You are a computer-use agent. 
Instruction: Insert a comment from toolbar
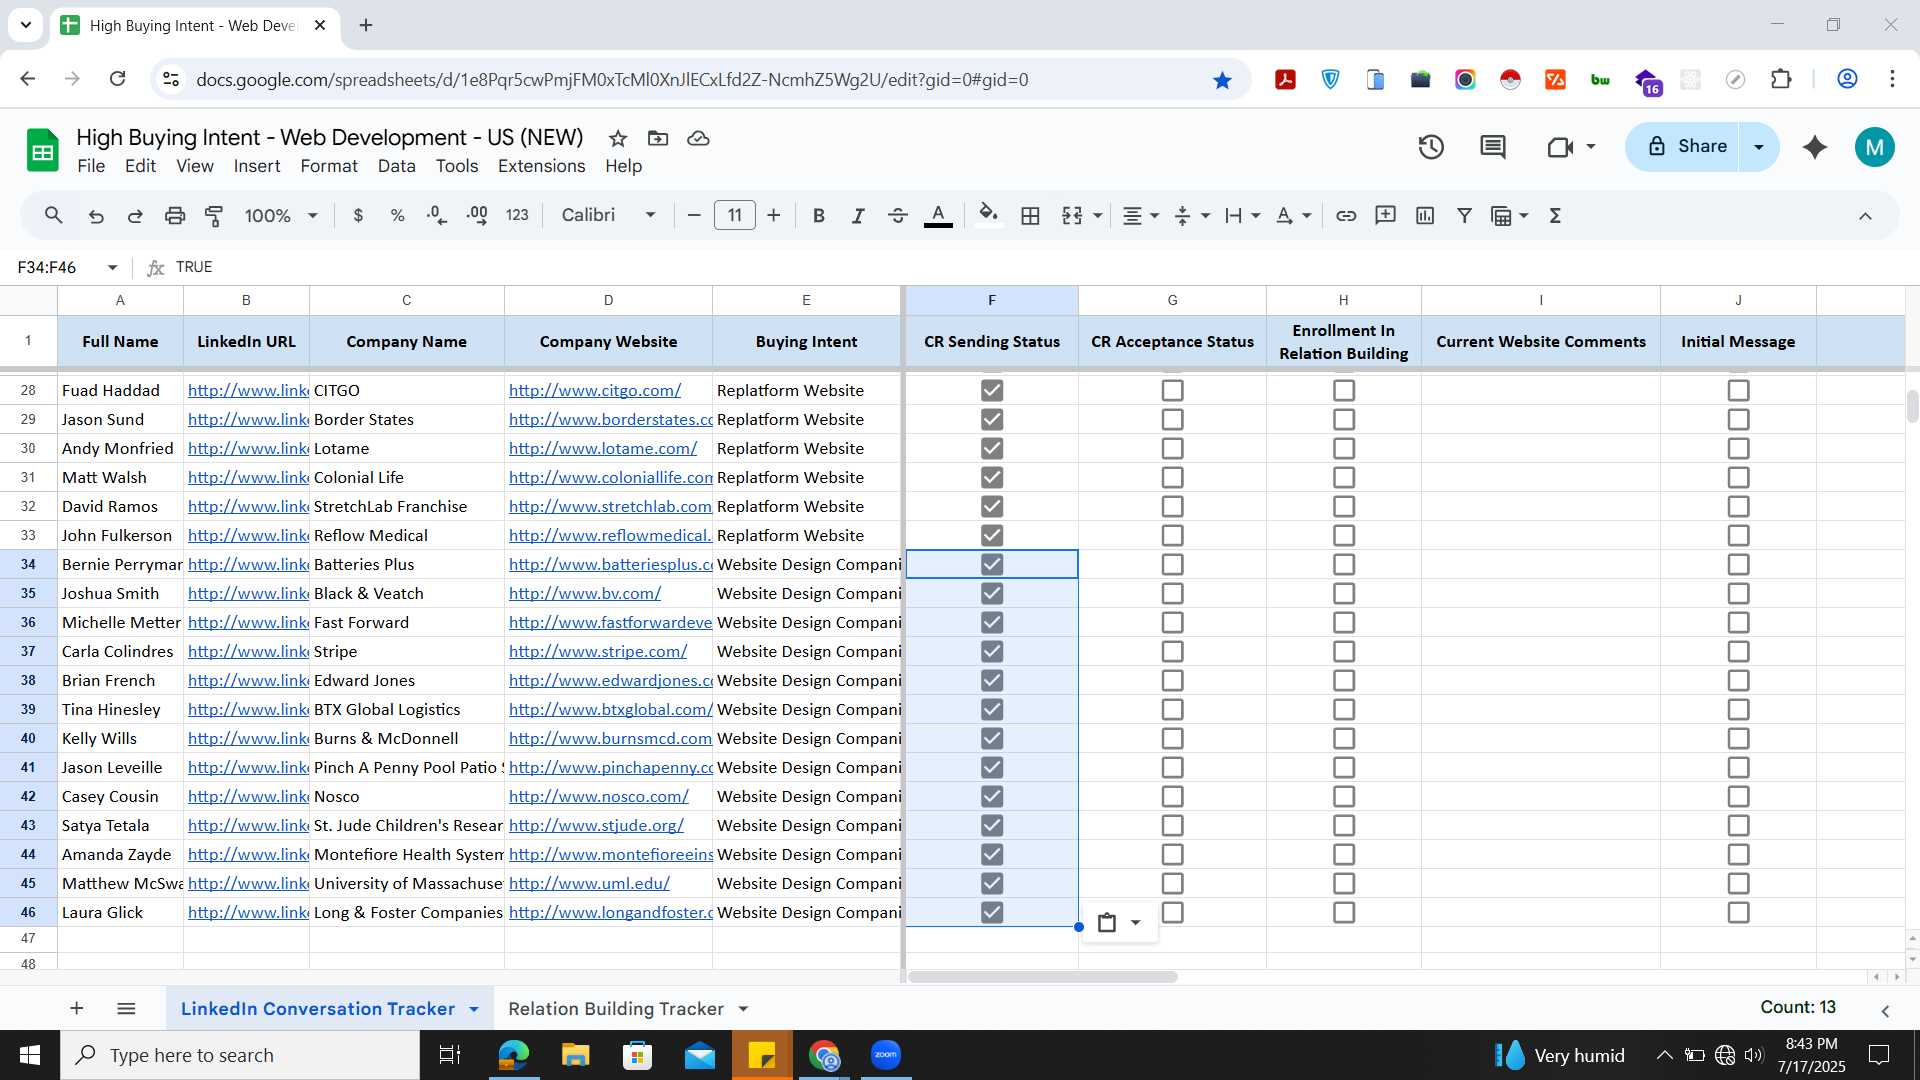1385,216
